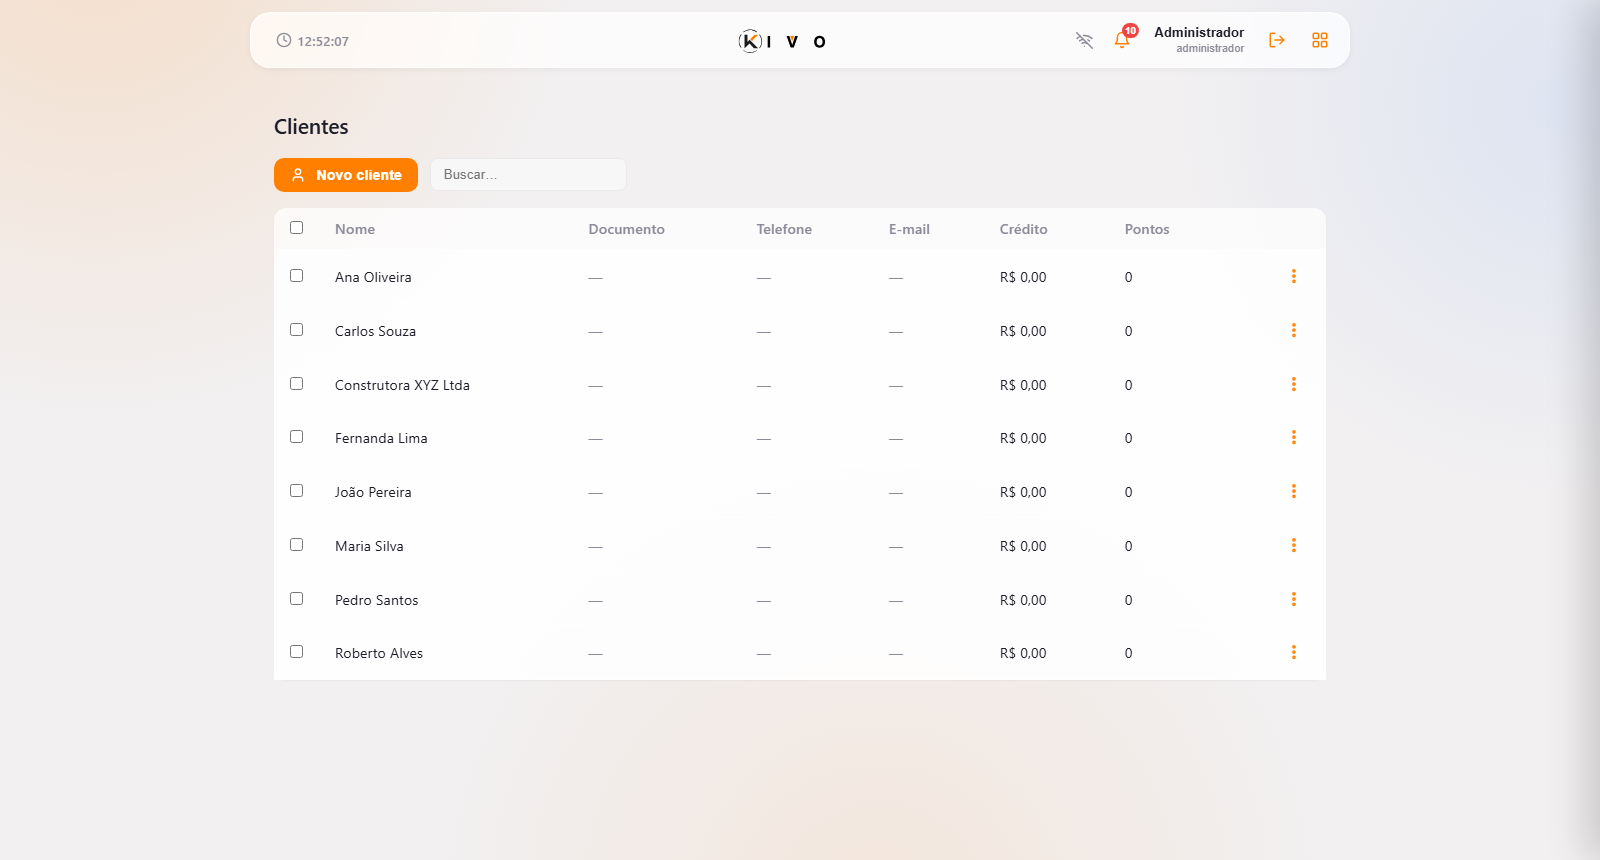Check the Maria Silva row checkbox
The width and height of the screenshot is (1600, 860).
pos(296,544)
